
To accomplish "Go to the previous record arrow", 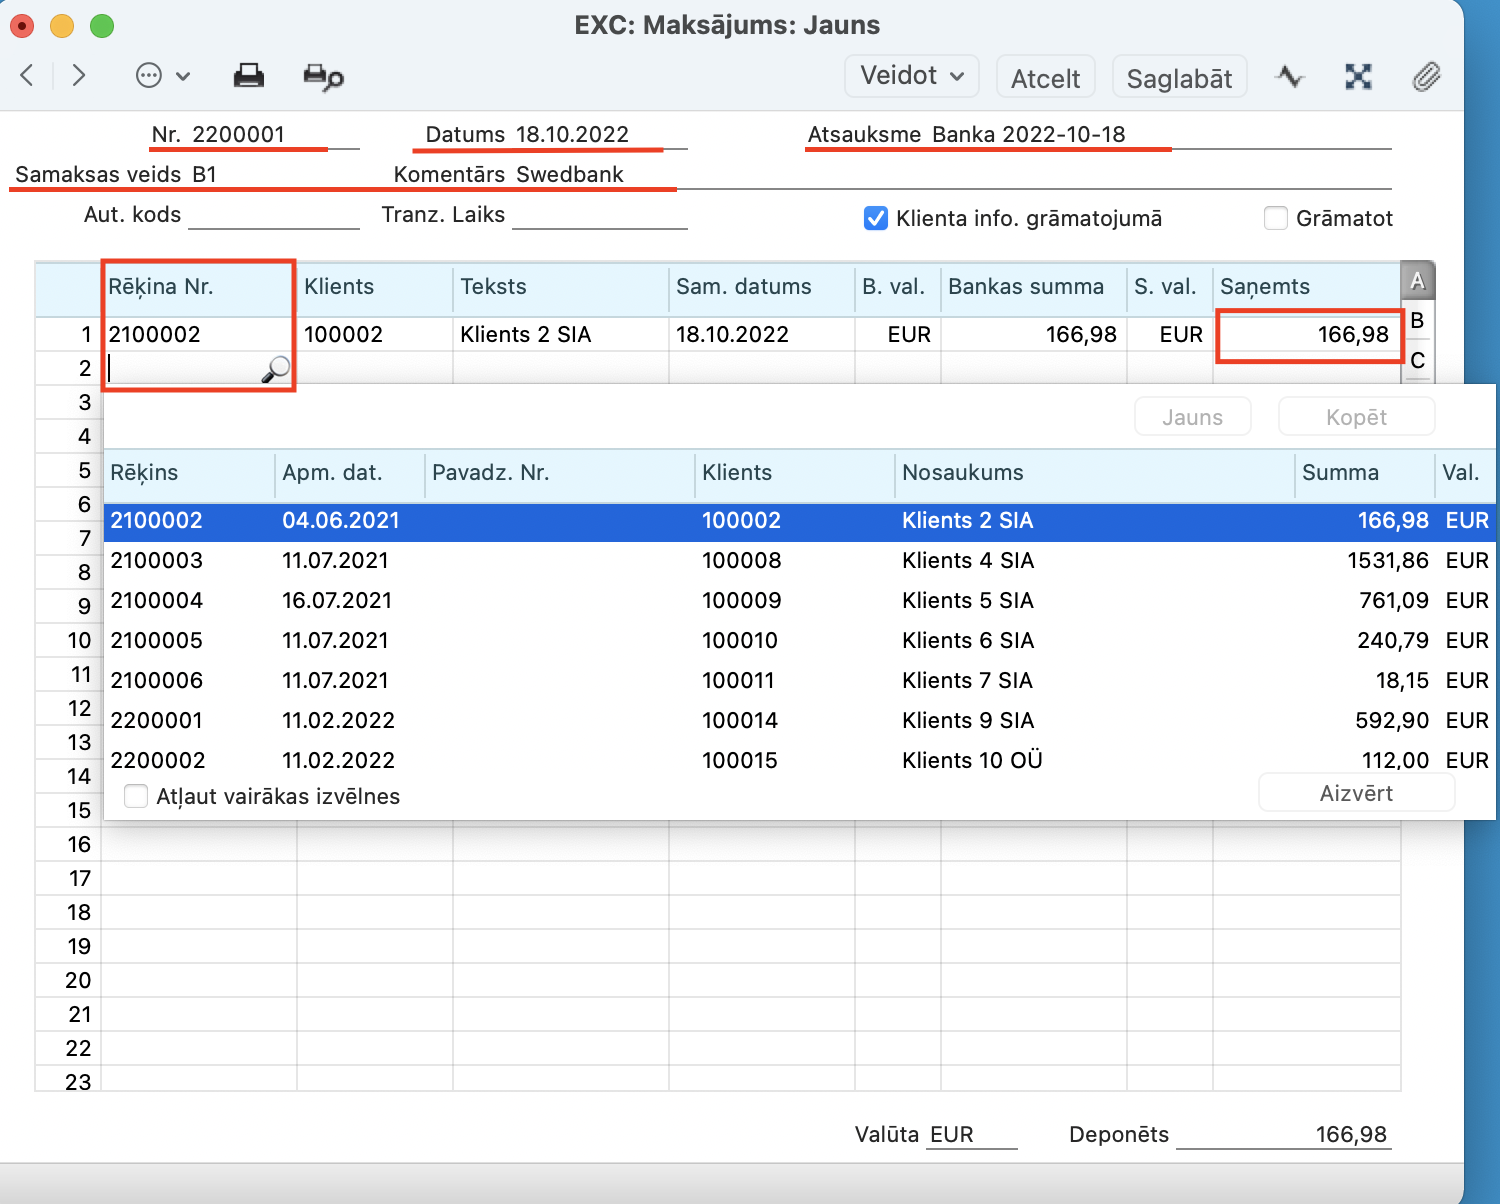I will point(28,75).
